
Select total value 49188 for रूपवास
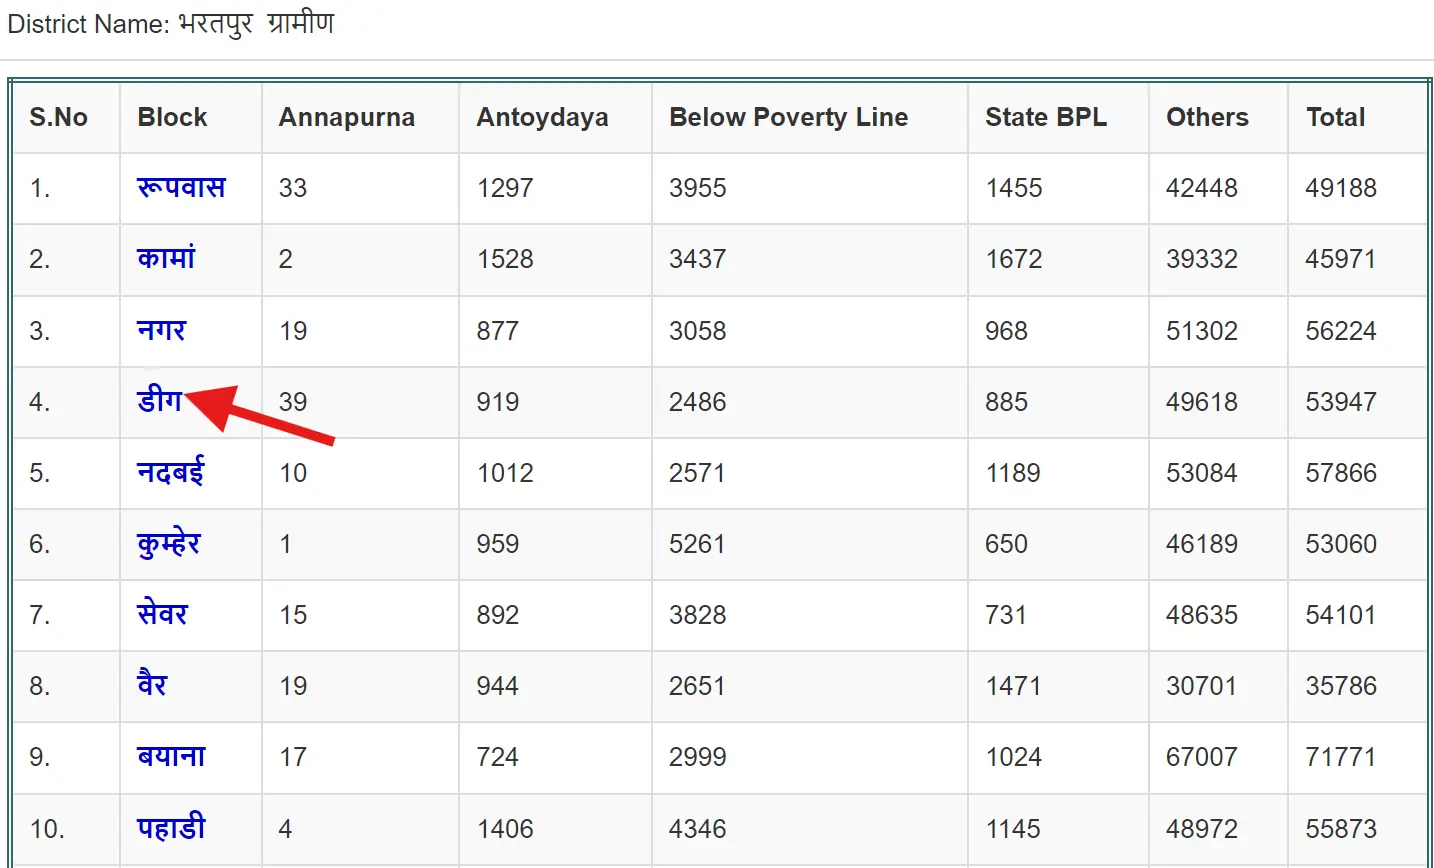1341,188
